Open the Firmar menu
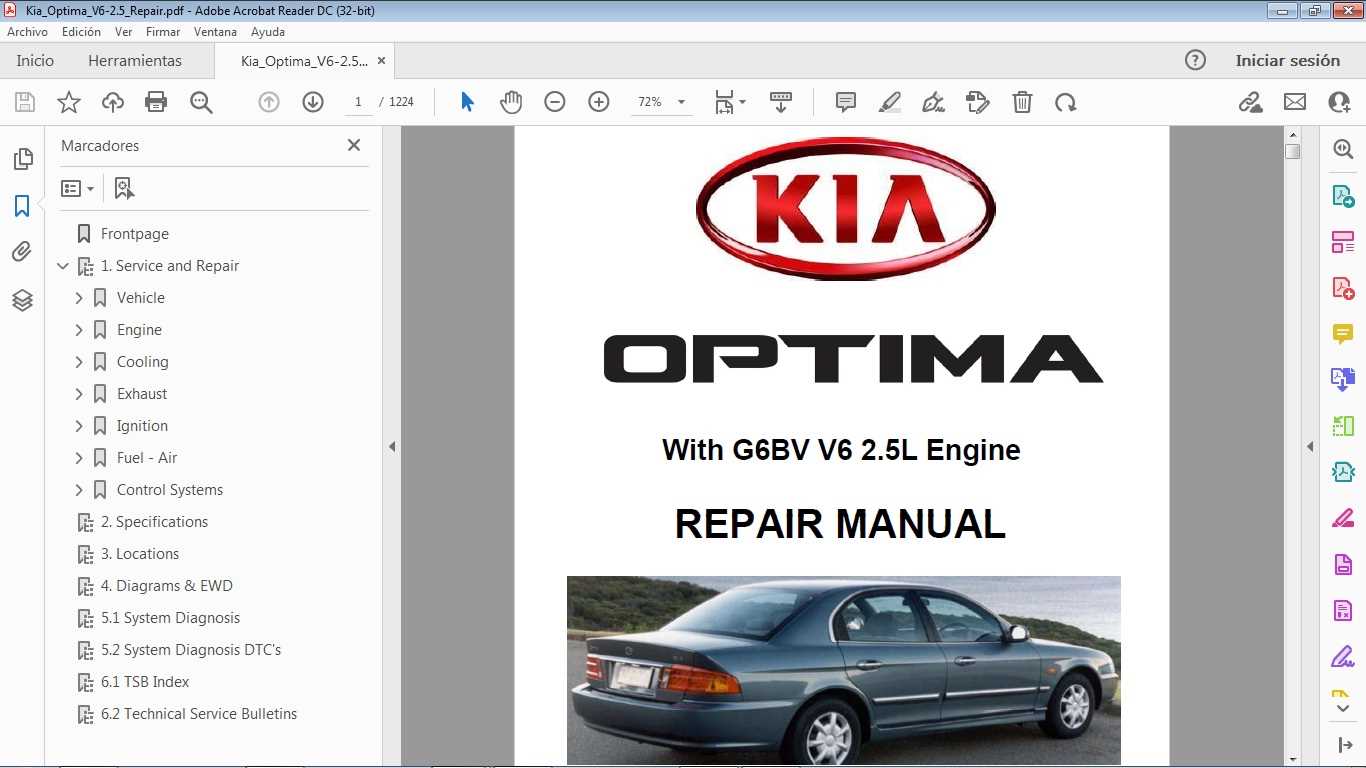This screenshot has height=768, width=1366. [x=163, y=32]
